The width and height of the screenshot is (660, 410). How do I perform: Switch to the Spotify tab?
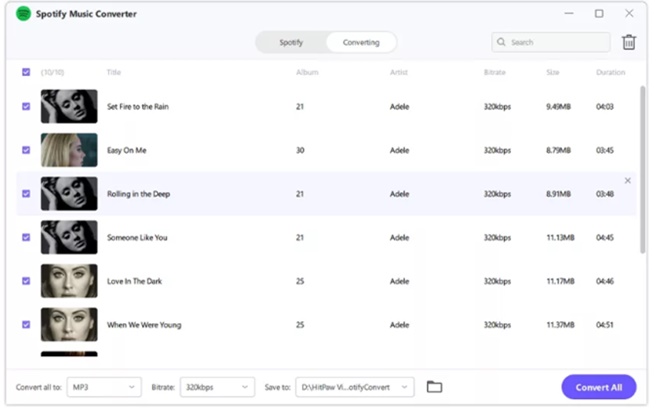tap(291, 43)
